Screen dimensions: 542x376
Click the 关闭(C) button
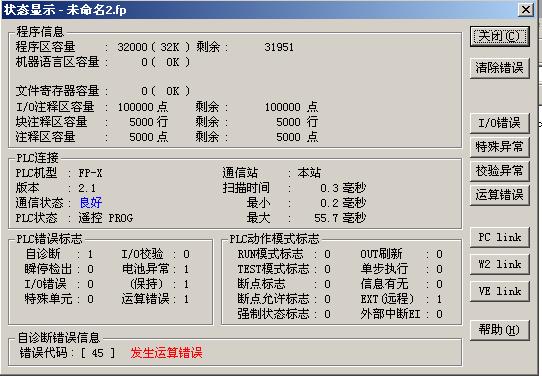pos(499,36)
